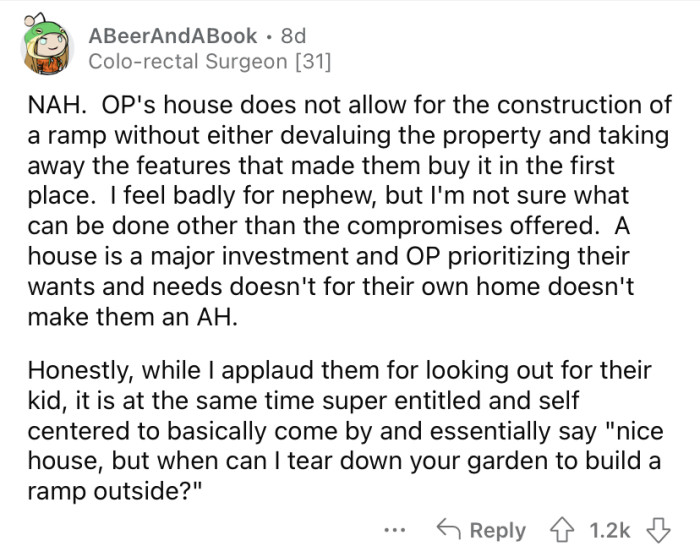The height and width of the screenshot is (557, 700).
Task: Open ABeerAndABook's user avatar
Action: click(x=47, y=48)
